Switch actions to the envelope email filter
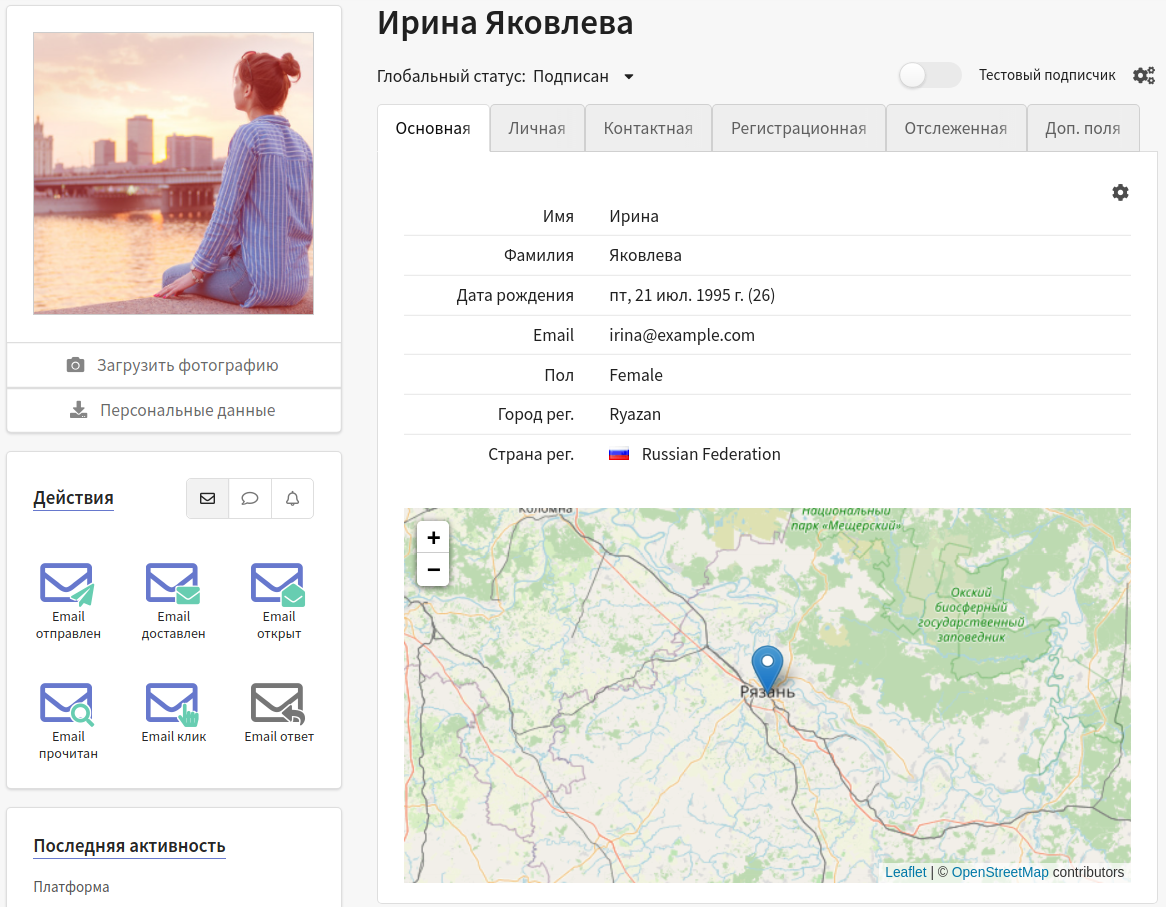 tap(207, 498)
